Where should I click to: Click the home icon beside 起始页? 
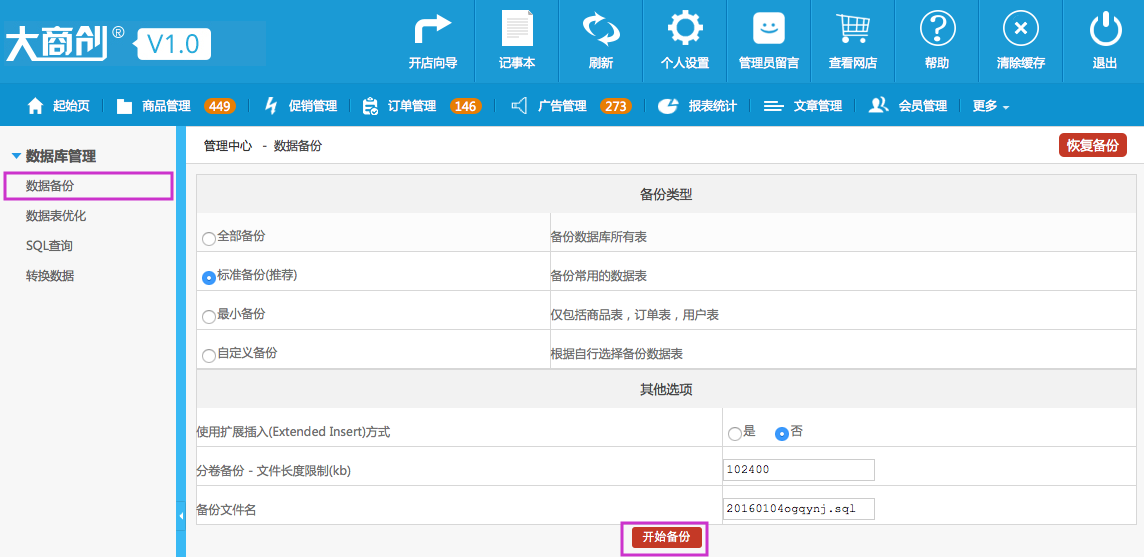pyautogui.click(x=35, y=107)
